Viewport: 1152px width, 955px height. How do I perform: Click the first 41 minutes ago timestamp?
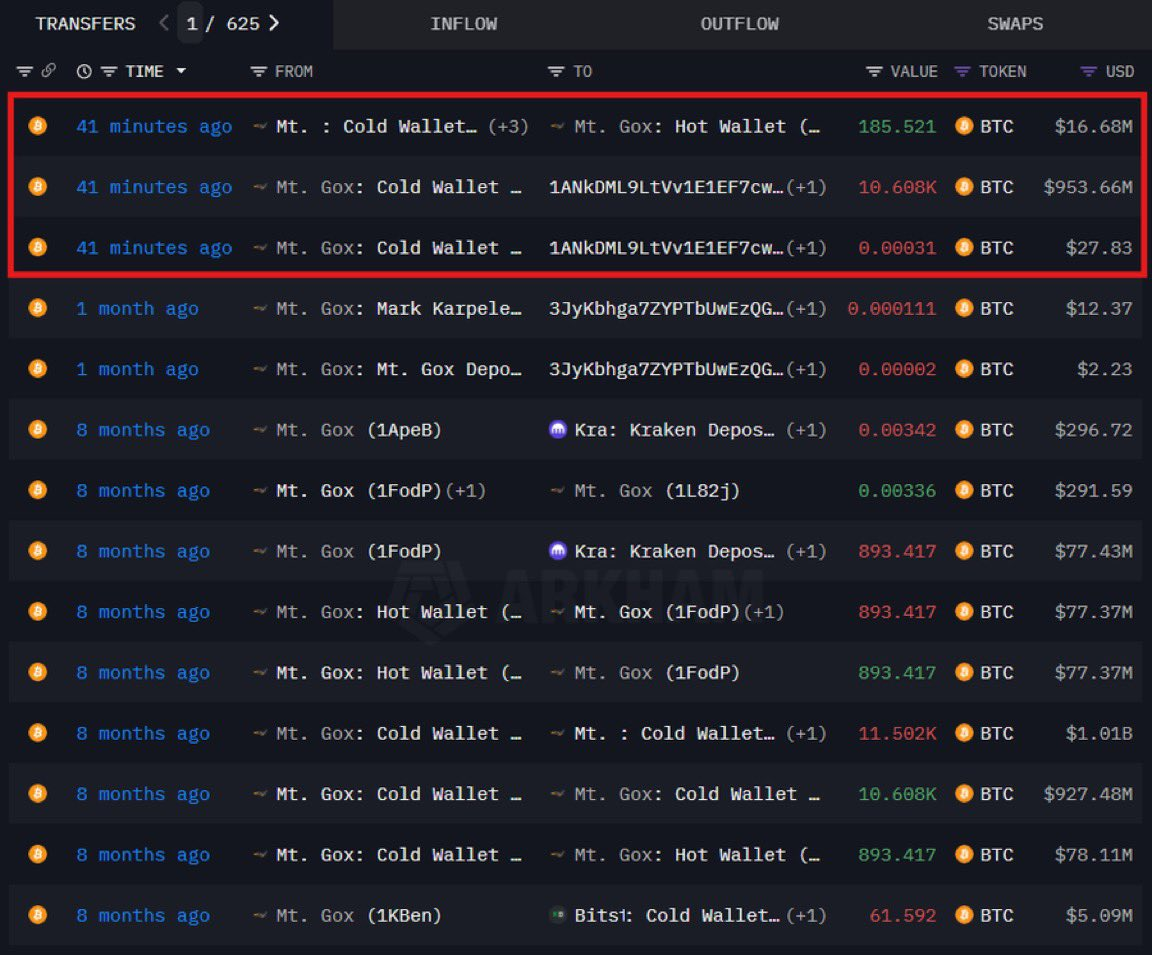pos(154,127)
